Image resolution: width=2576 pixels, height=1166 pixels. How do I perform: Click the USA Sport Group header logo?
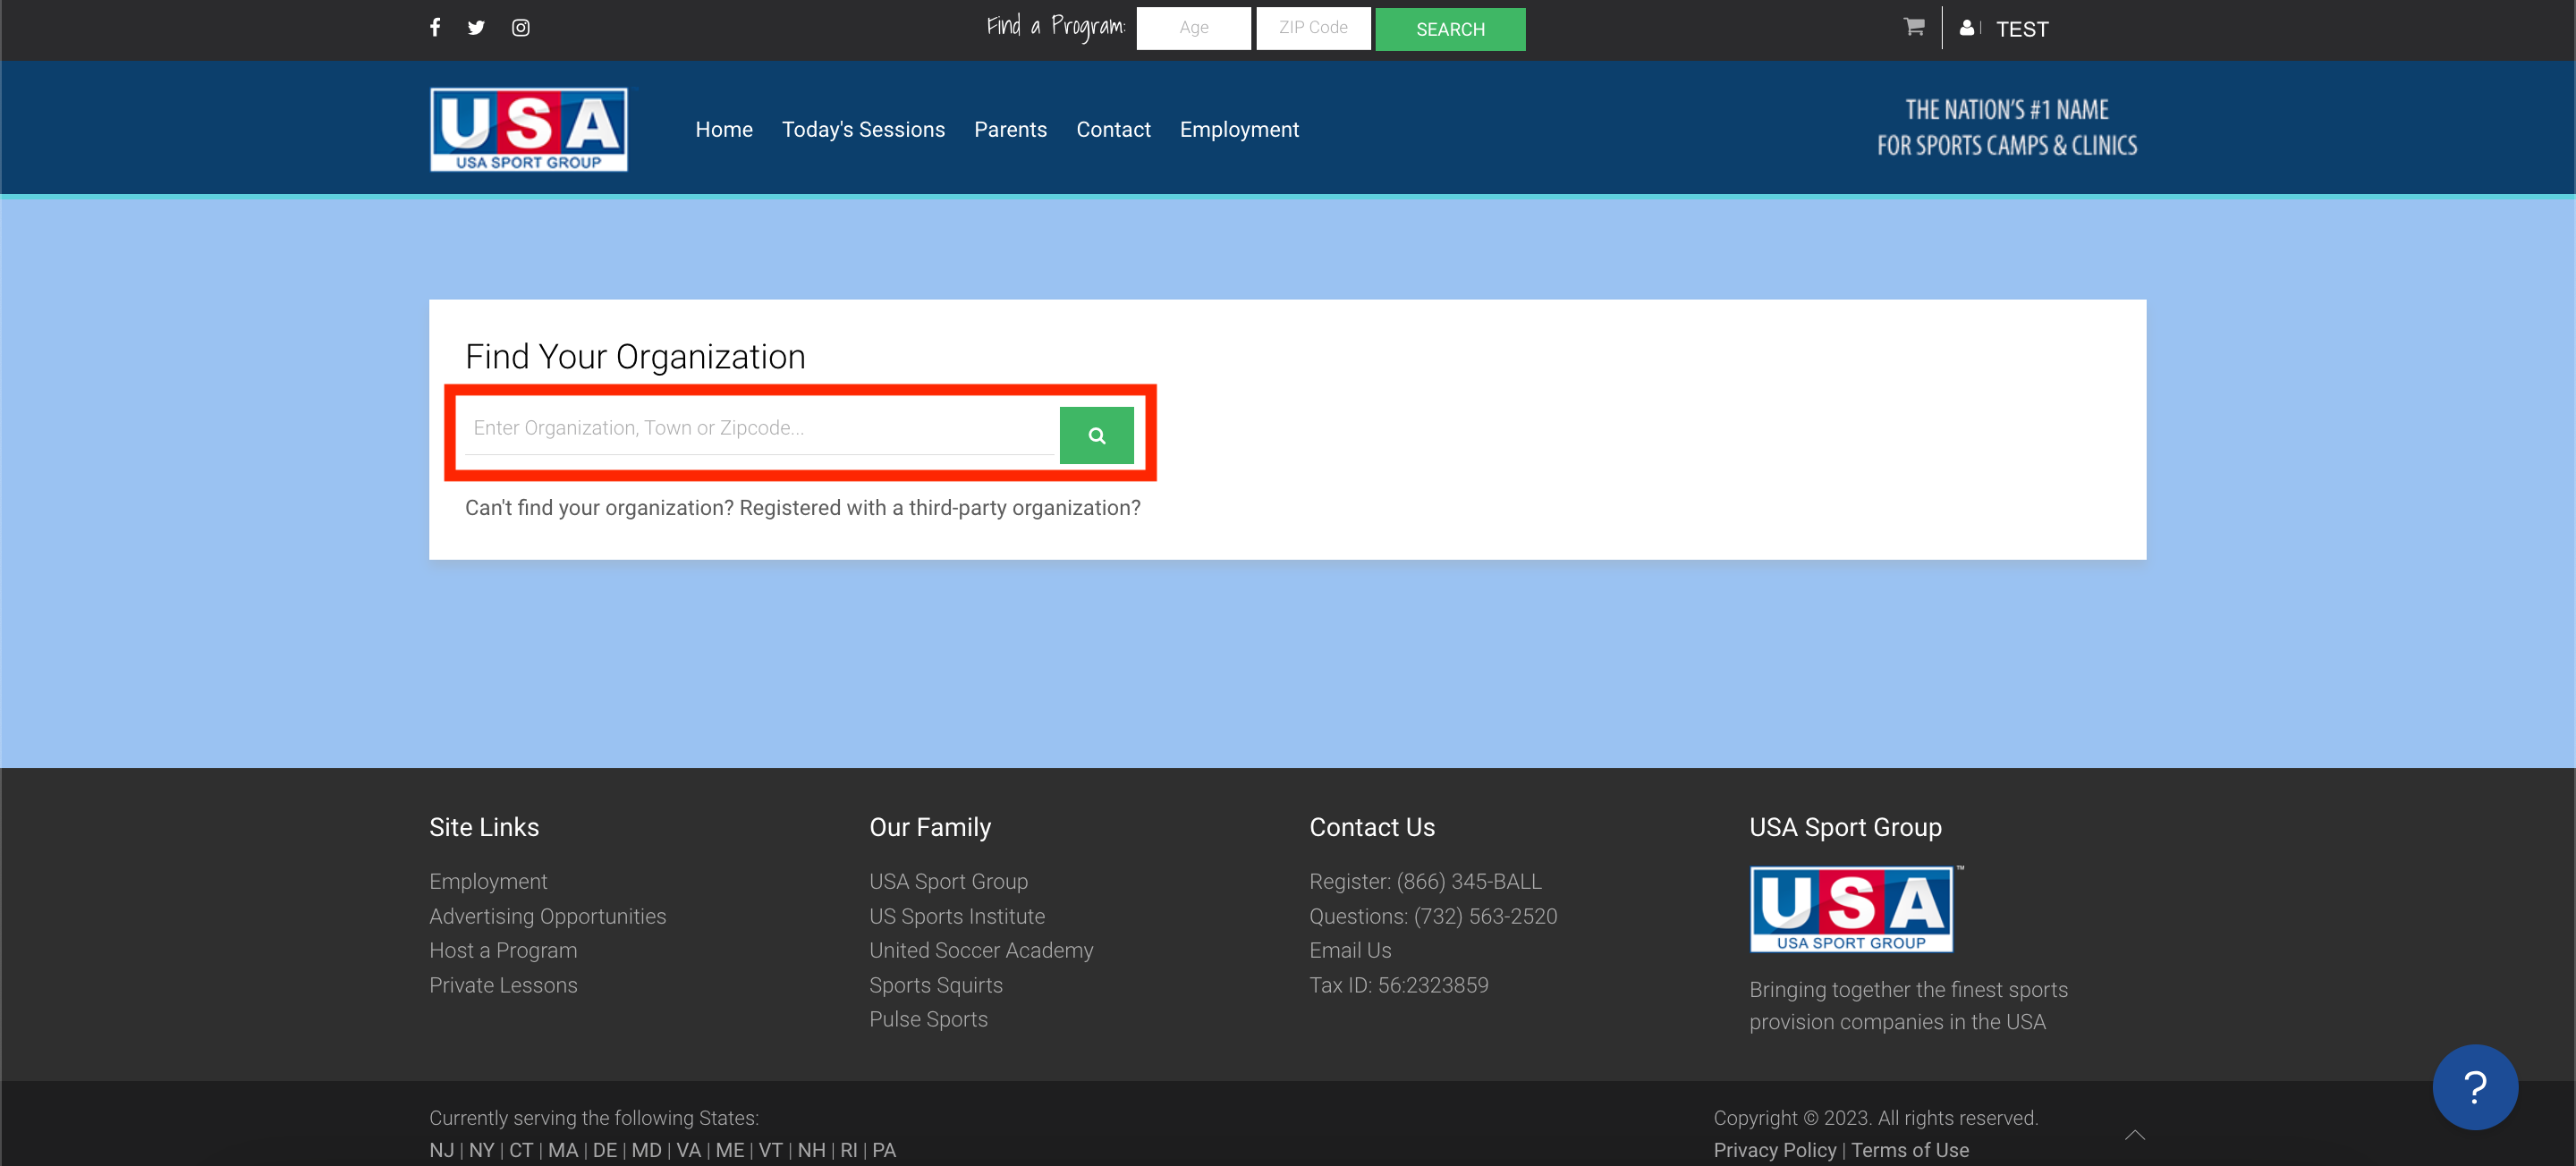[x=529, y=129]
